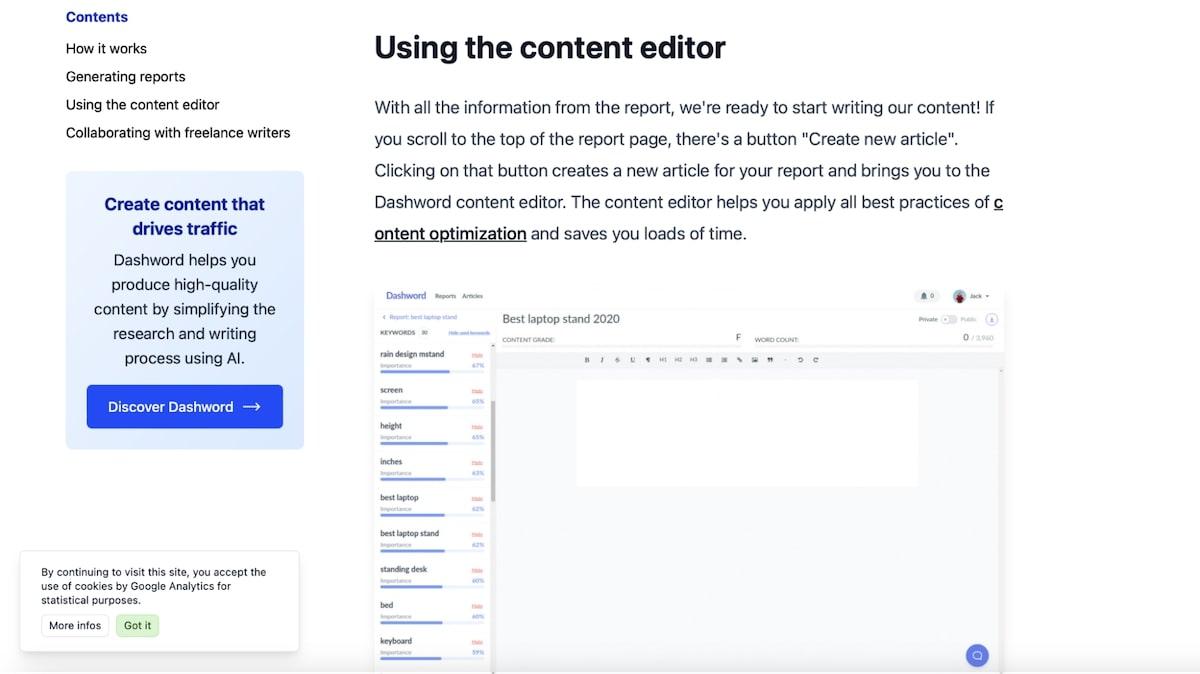Insert a bulleted list

[709, 360]
